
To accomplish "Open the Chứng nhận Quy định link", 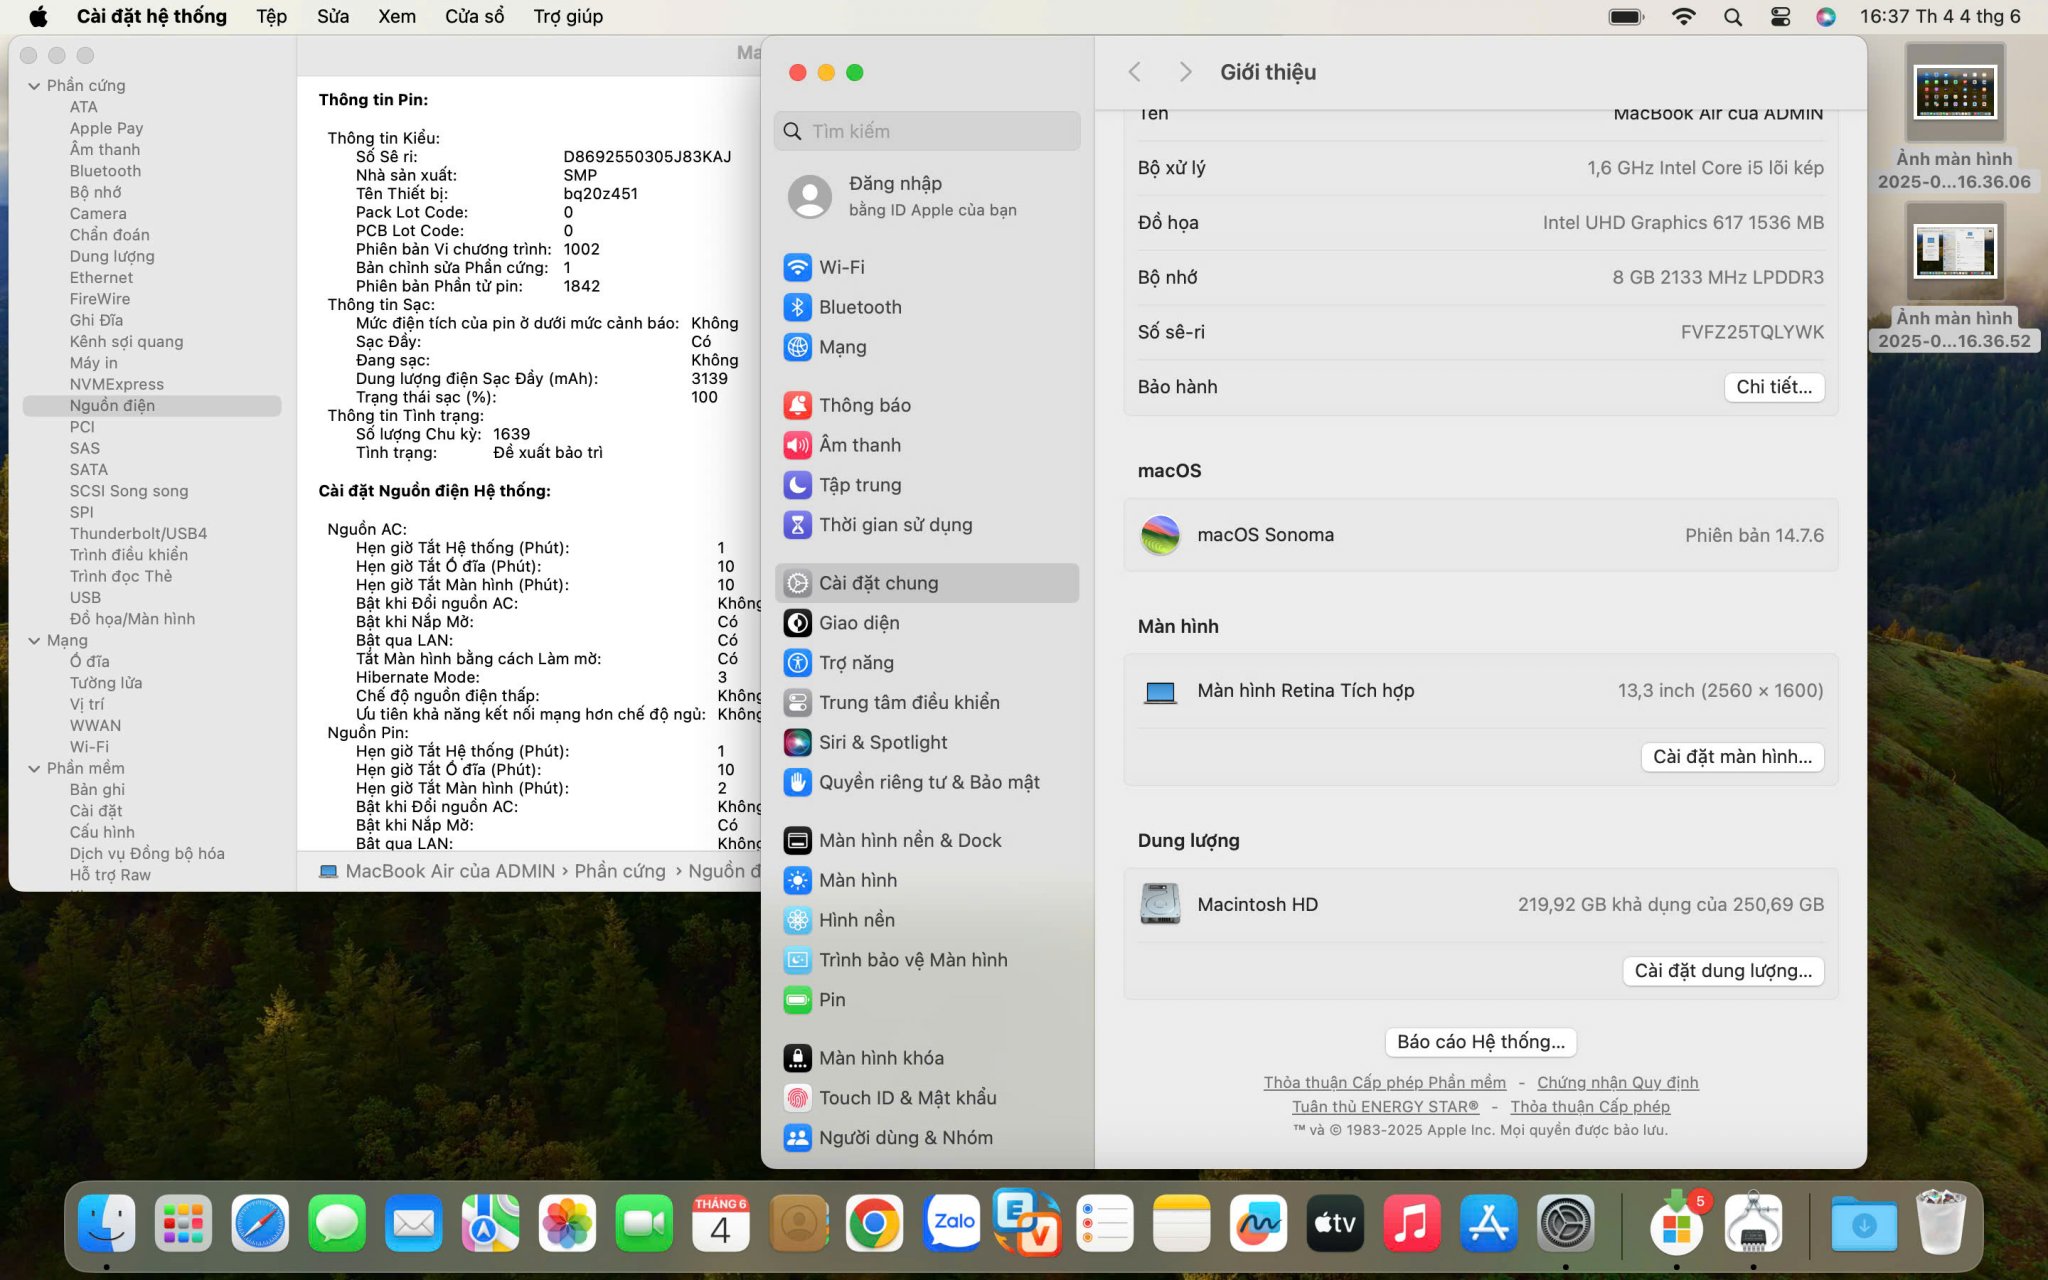I will click(x=1617, y=1083).
